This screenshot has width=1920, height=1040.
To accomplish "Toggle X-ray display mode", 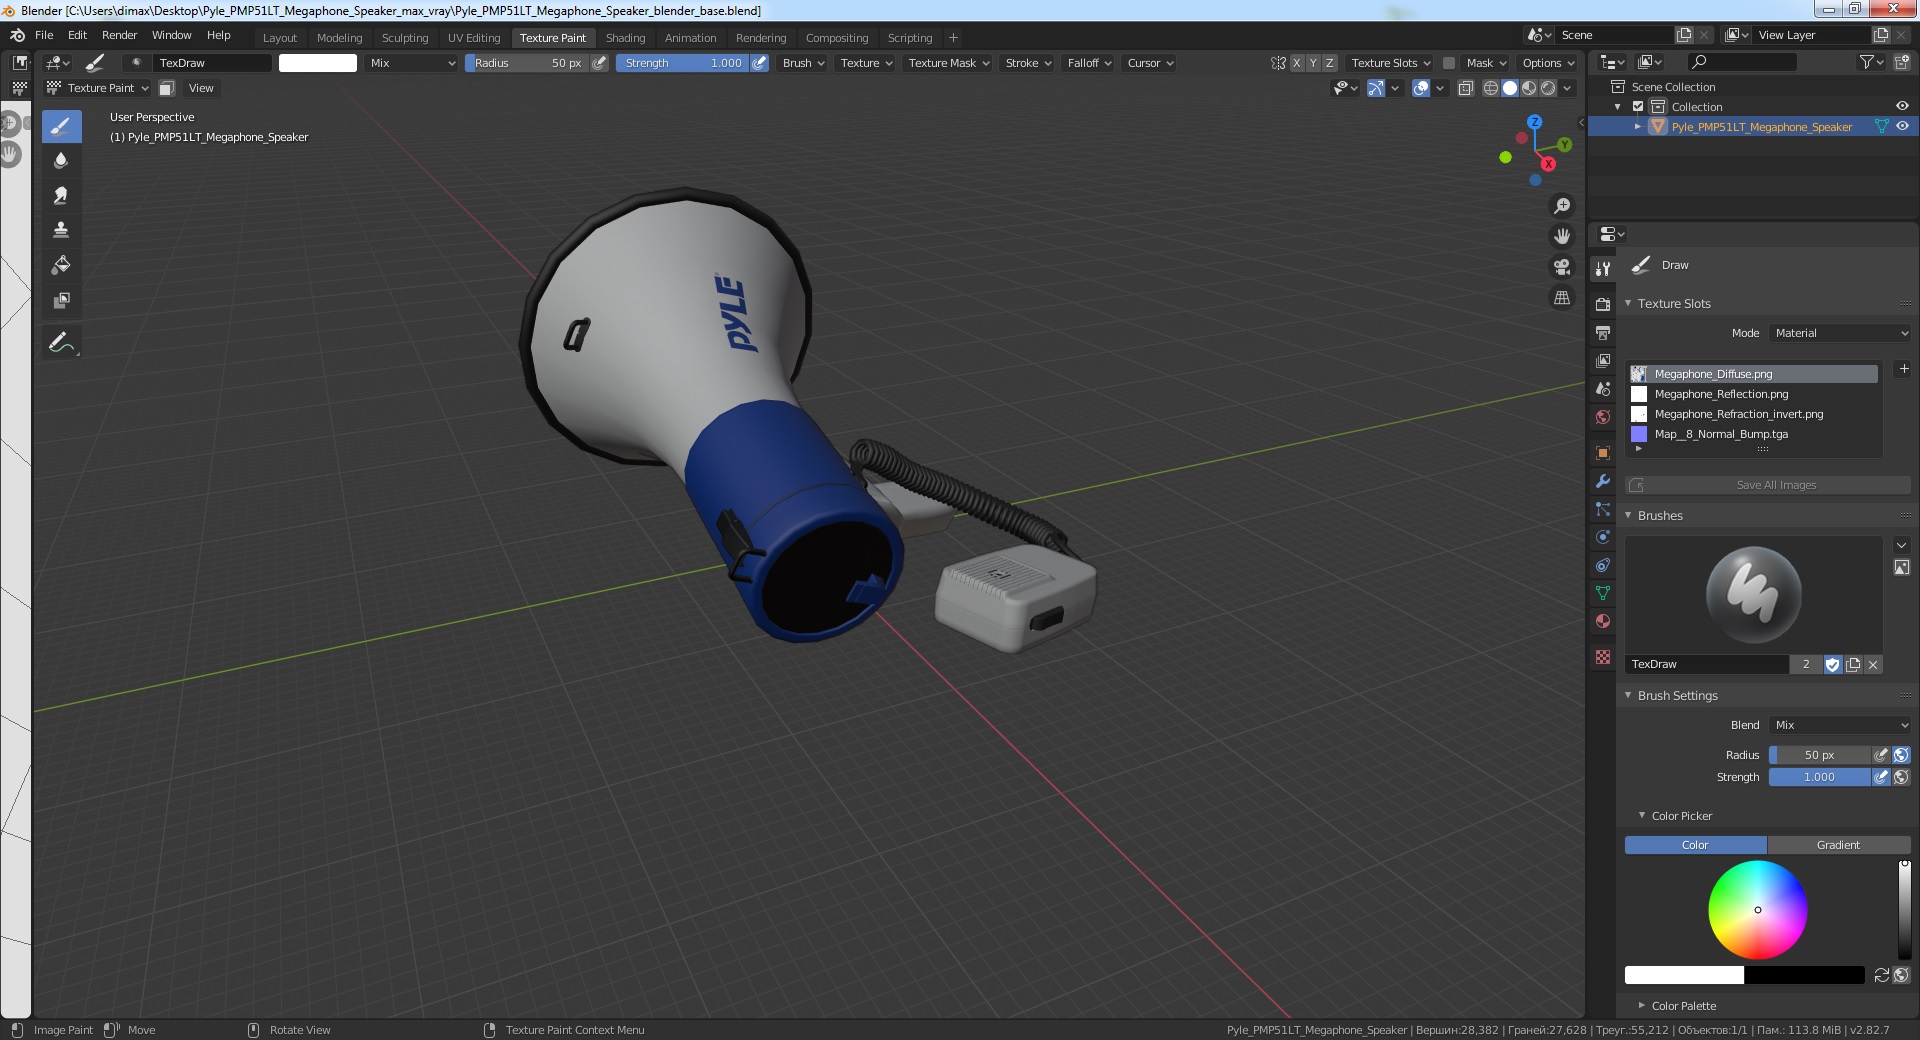I will (x=1466, y=88).
